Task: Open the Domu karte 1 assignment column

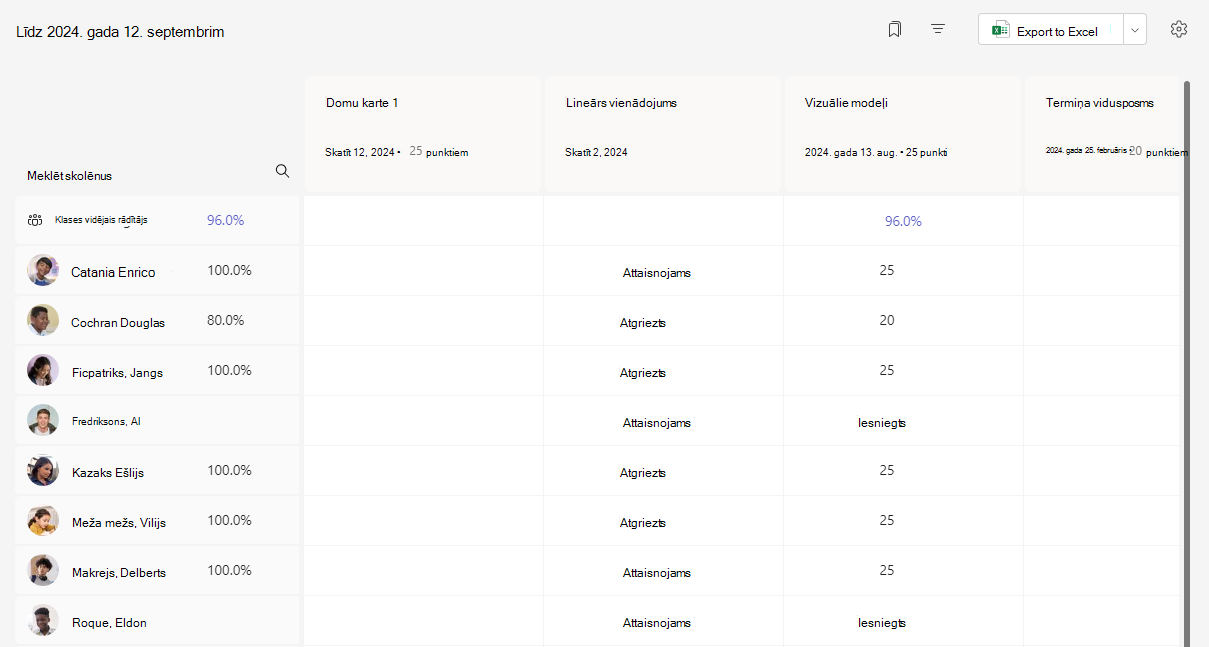Action: click(x=423, y=133)
